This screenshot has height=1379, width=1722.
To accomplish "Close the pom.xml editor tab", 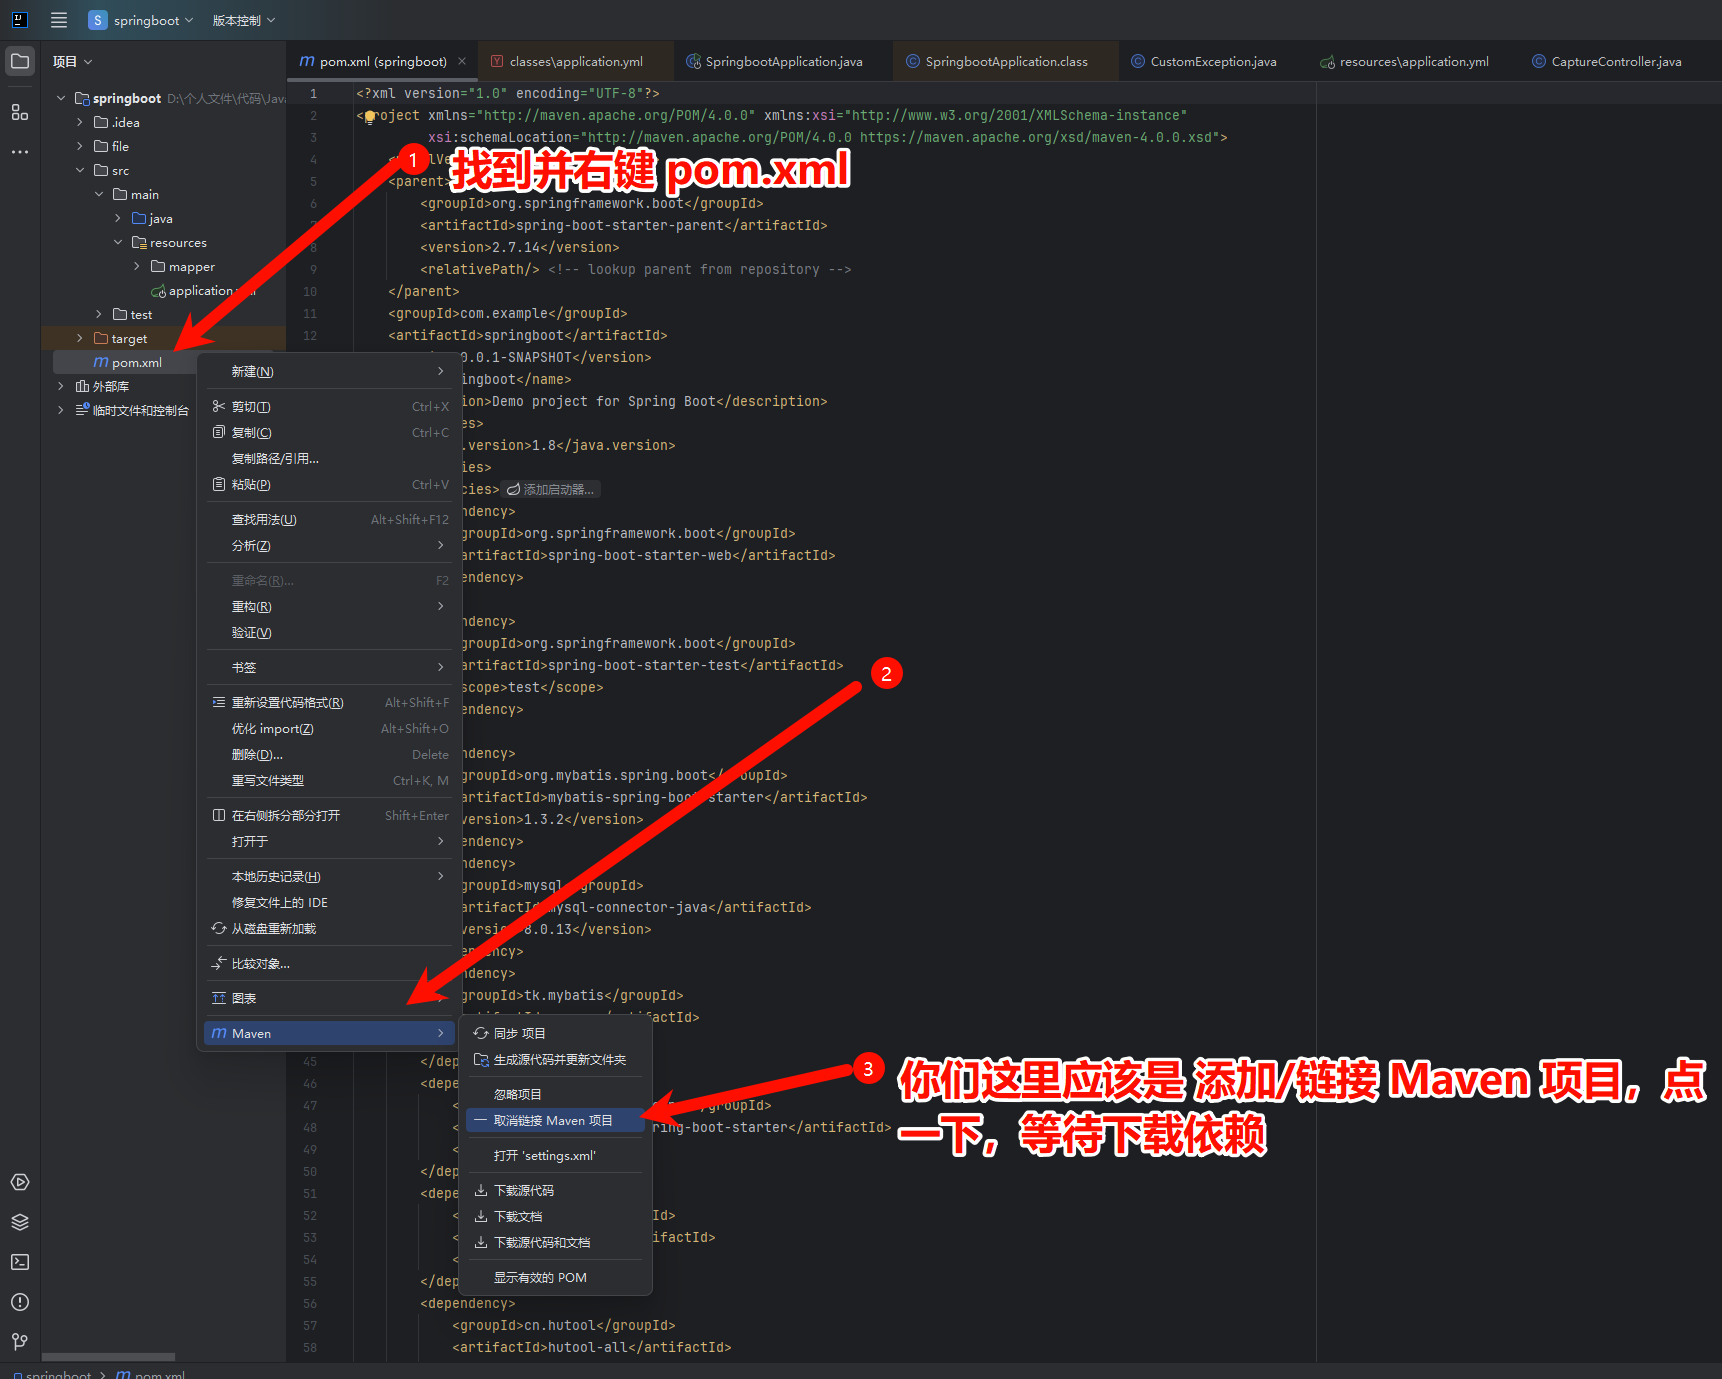I will point(462,61).
